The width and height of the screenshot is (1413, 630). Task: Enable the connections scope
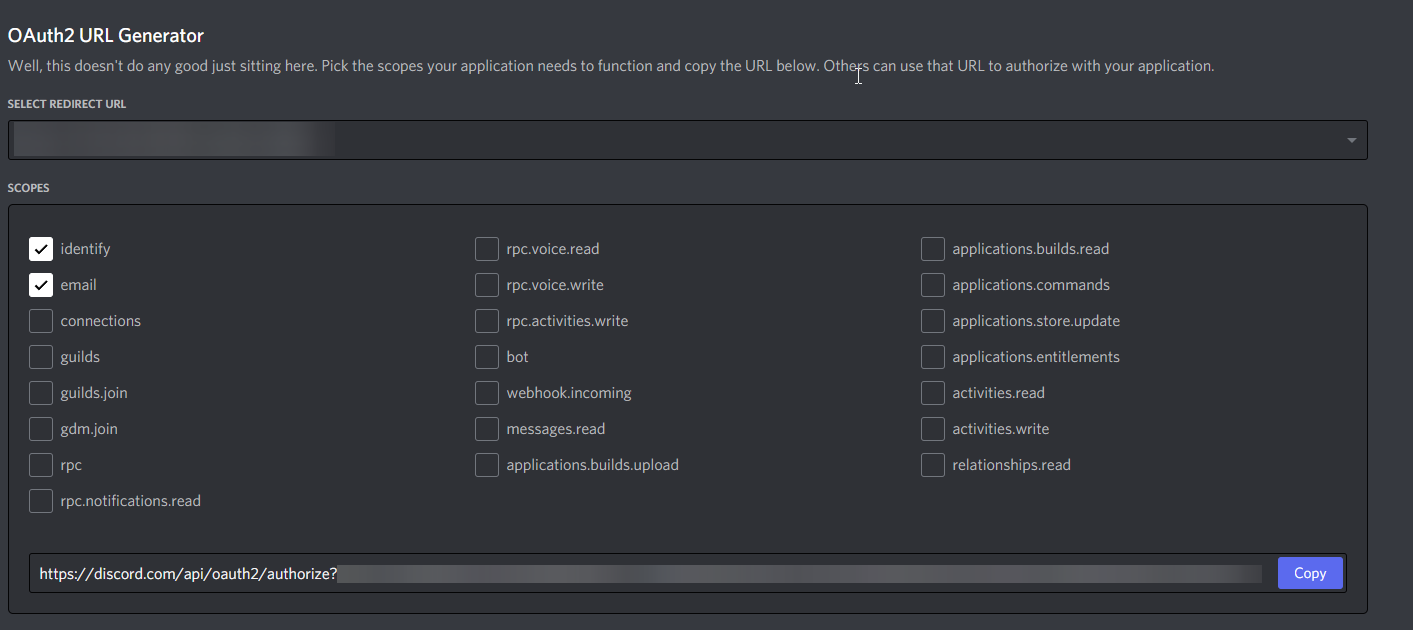click(x=41, y=321)
